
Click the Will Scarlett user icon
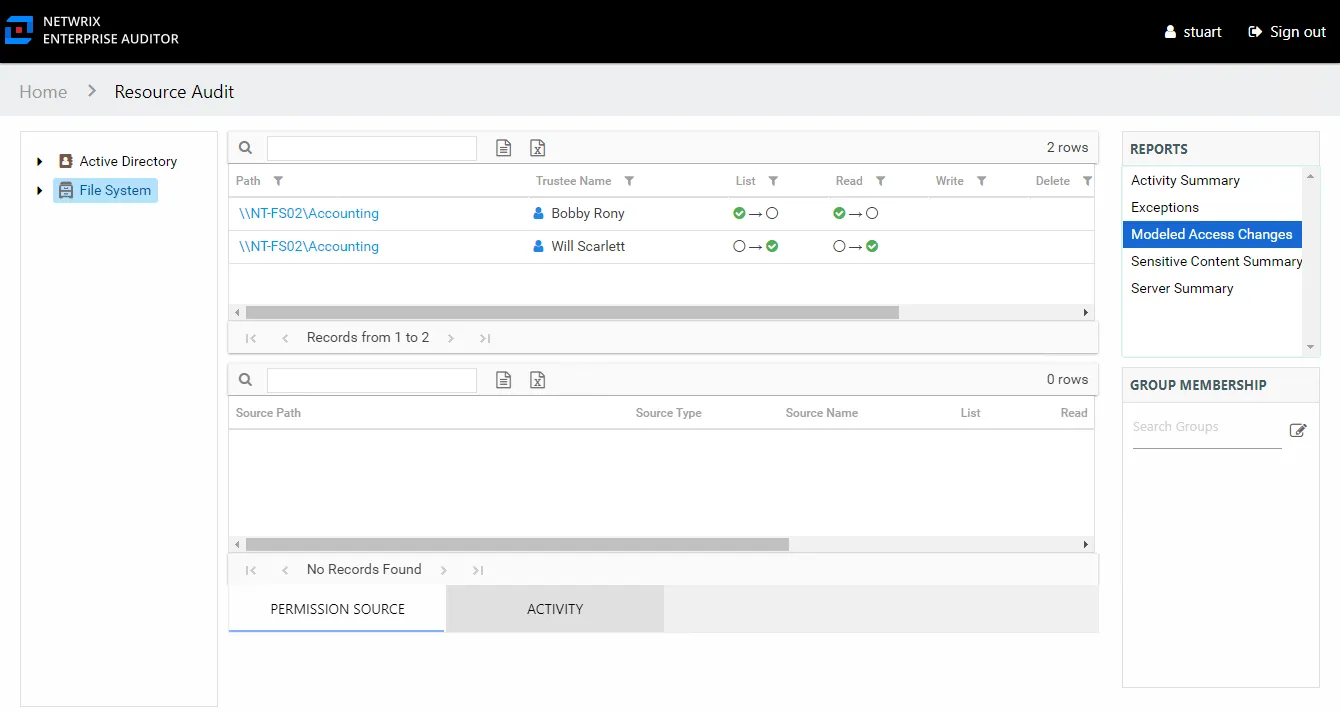(x=539, y=246)
